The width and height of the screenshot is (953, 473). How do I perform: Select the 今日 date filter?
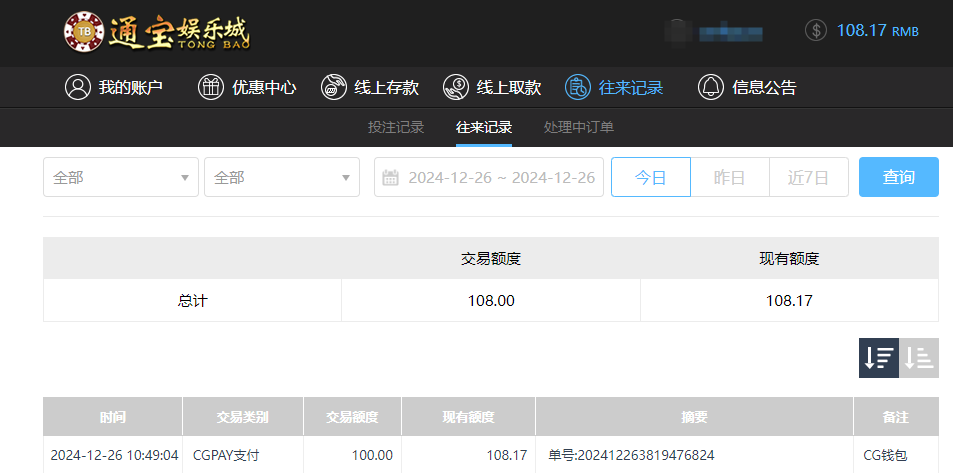click(x=651, y=177)
